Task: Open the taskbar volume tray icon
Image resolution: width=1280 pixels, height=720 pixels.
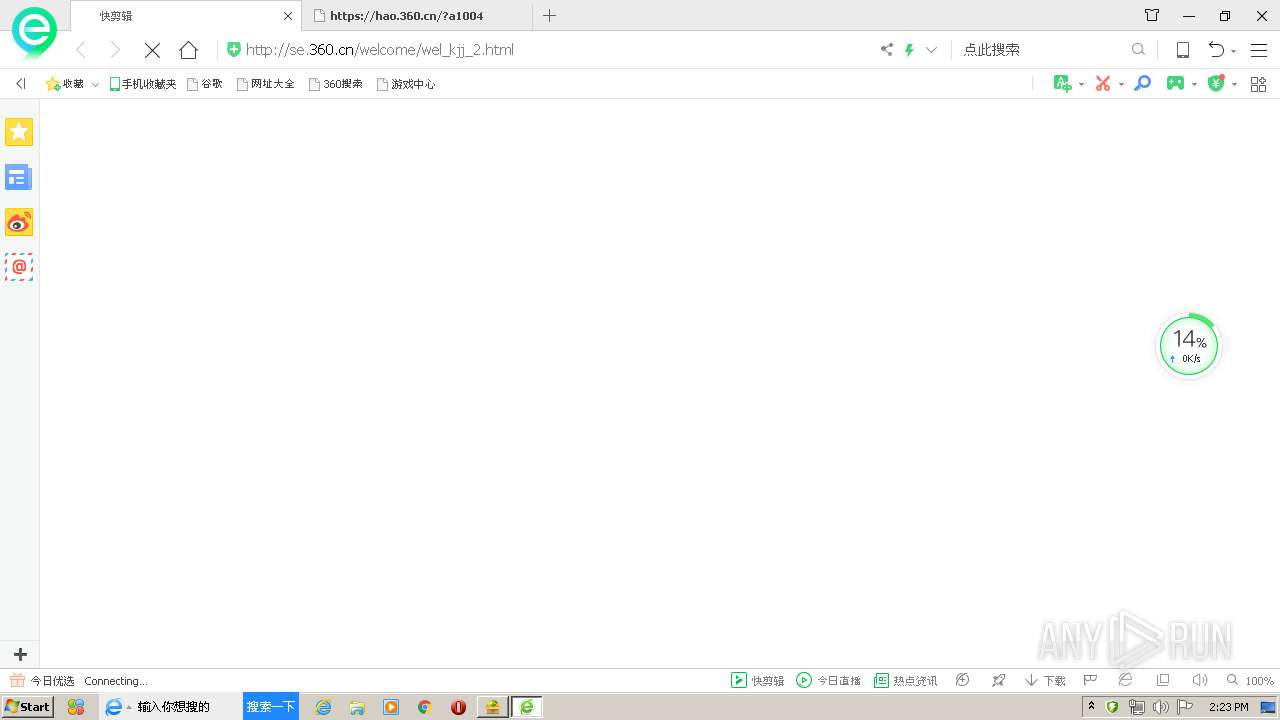Action: coord(1160,707)
